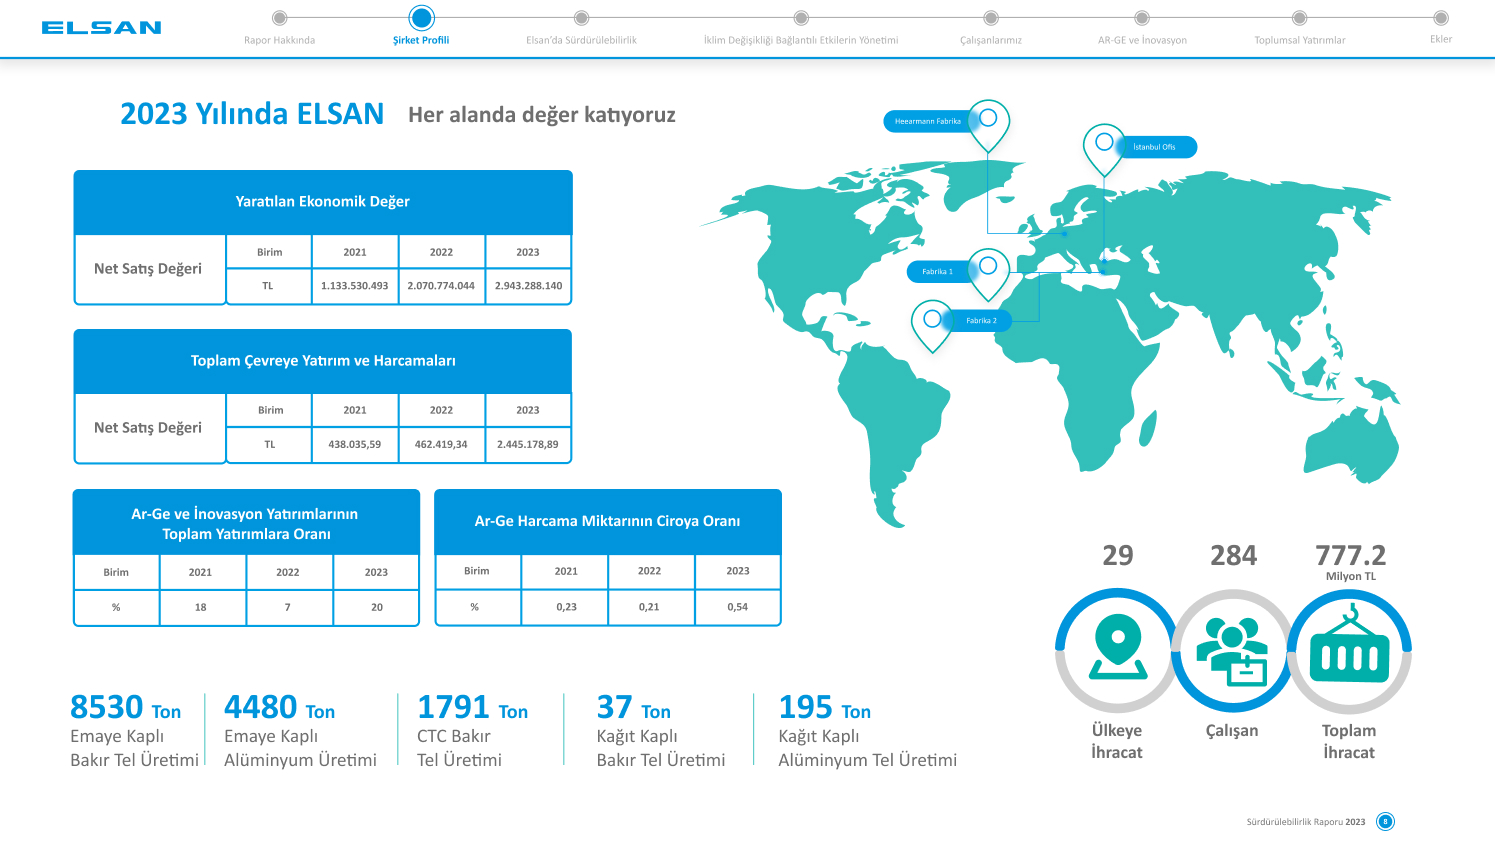Click the Toplam İhracat shipping container icon
Viewport: 1495px width, 842px height.
click(x=1349, y=650)
